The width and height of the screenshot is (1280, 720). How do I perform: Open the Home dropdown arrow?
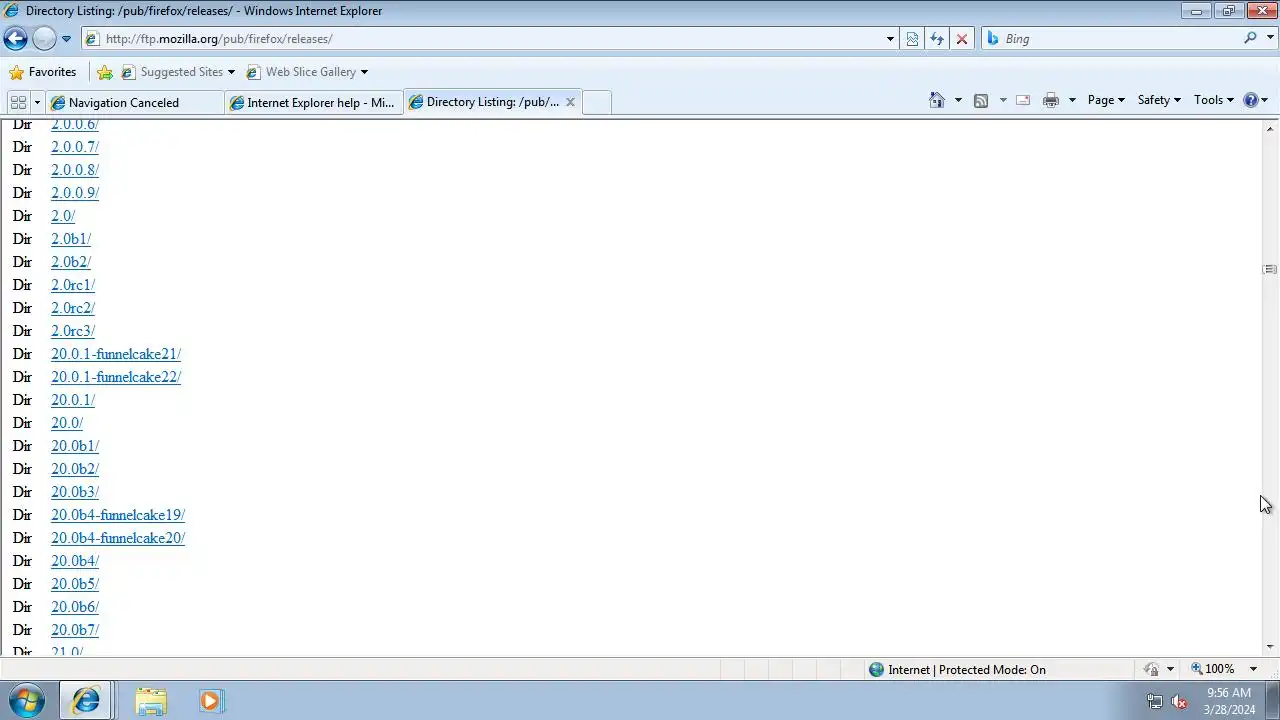pyautogui.click(x=958, y=100)
